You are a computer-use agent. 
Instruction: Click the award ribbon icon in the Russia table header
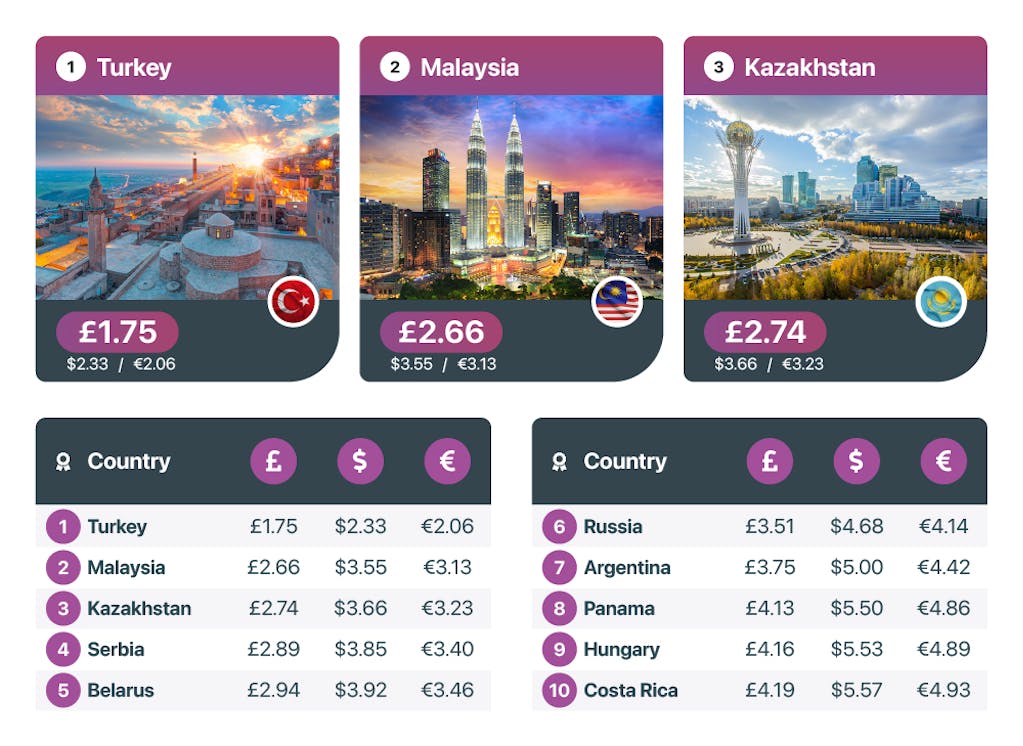[x=560, y=462]
